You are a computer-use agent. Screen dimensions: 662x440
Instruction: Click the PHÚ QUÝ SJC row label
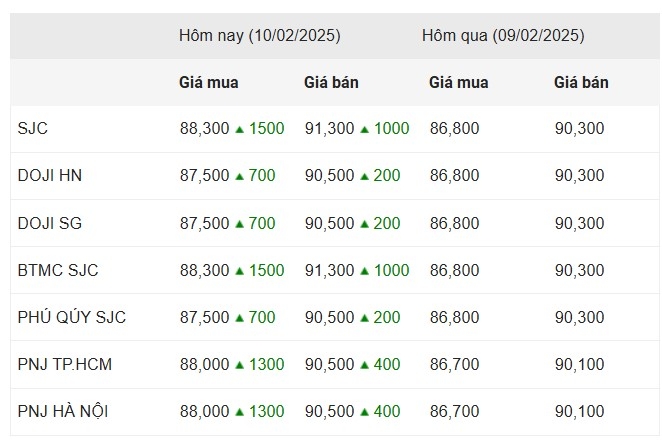(x=72, y=317)
